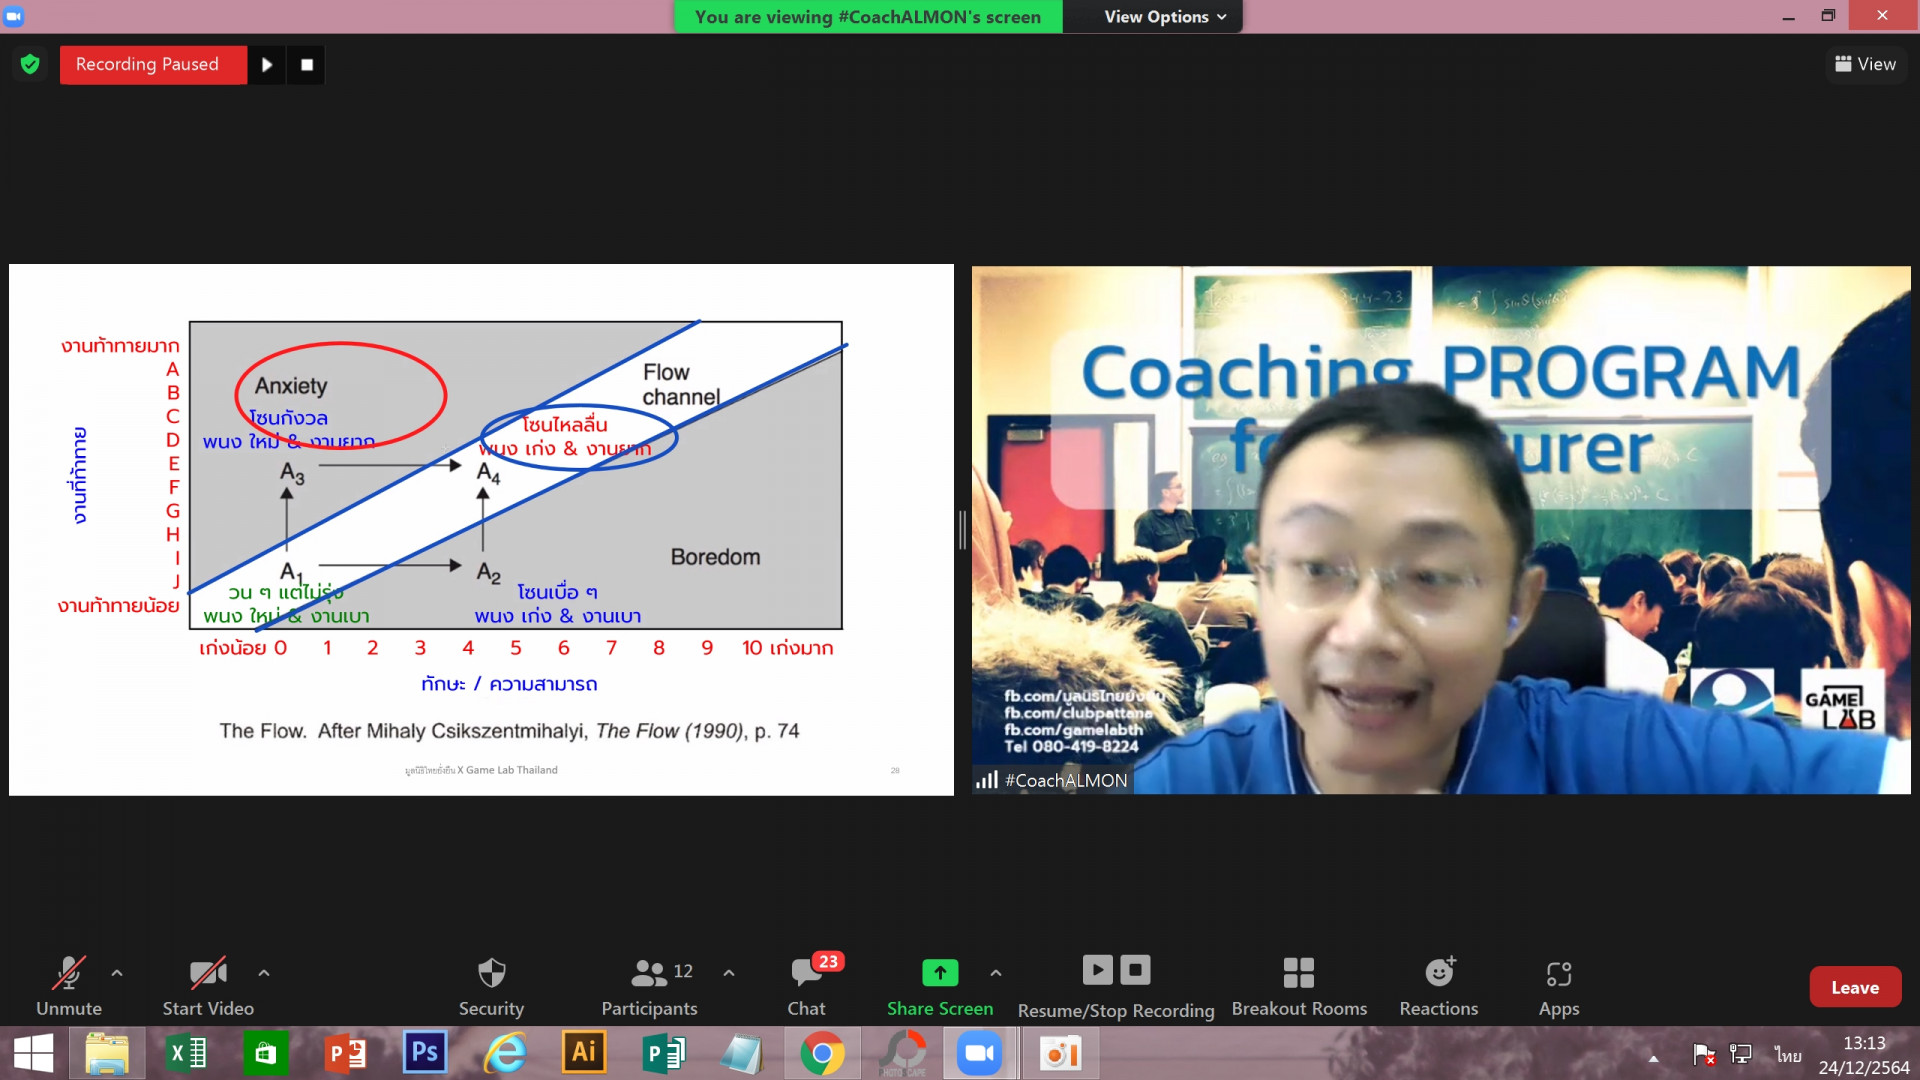Image resolution: width=1920 pixels, height=1080 pixels.
Task: Open the View layout menu
Action: click(x=1865, y=64)
